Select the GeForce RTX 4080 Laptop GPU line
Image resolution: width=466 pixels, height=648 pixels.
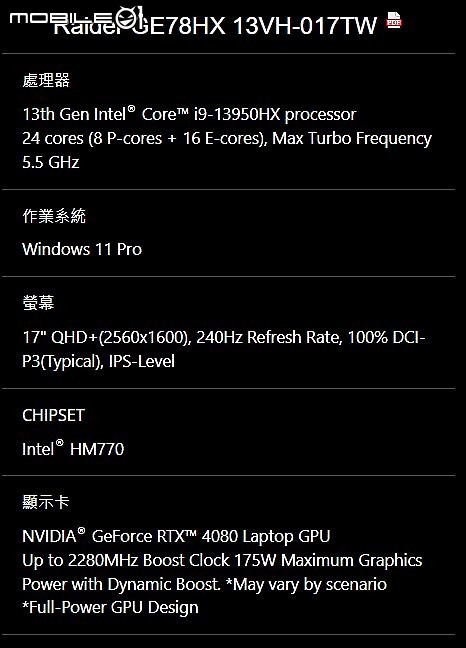click(176, 536)
